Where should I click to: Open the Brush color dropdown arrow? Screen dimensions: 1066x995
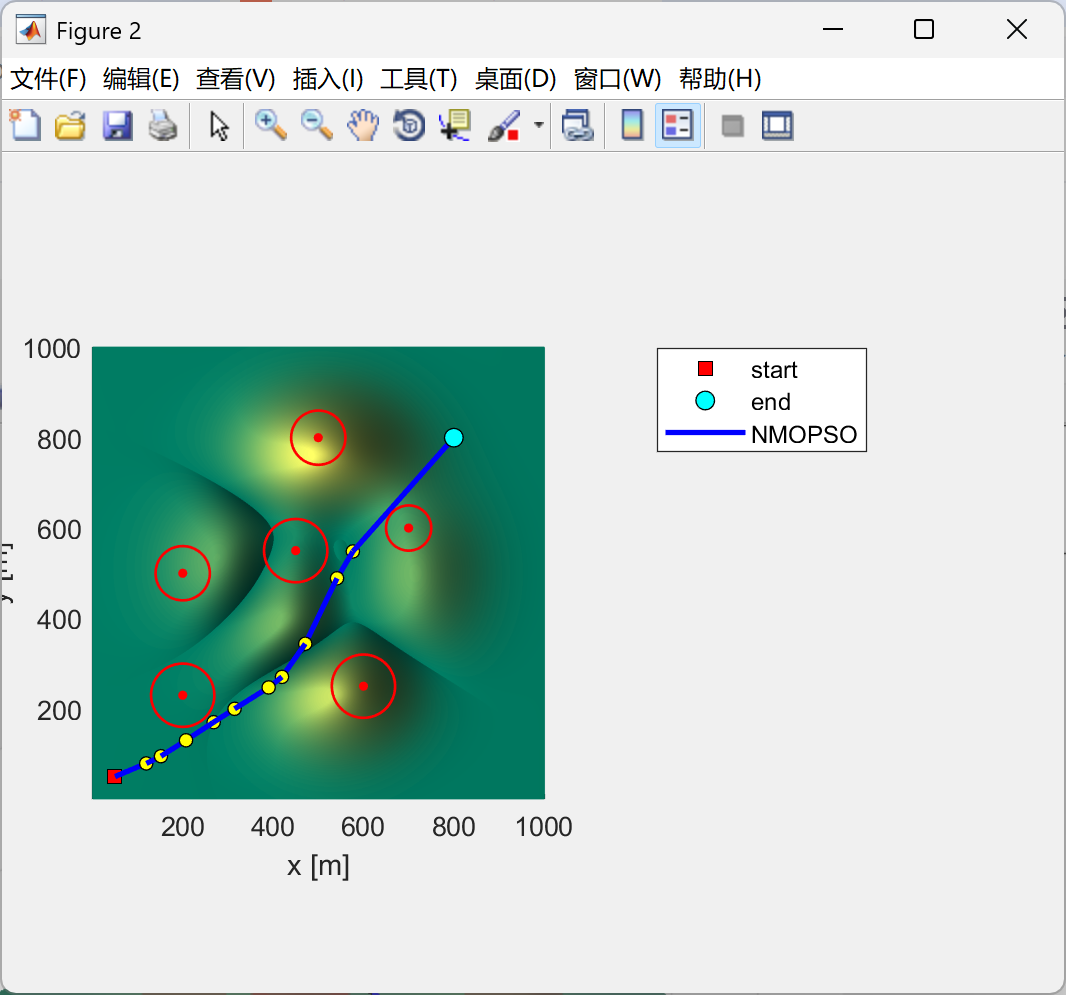pos(538,125)
